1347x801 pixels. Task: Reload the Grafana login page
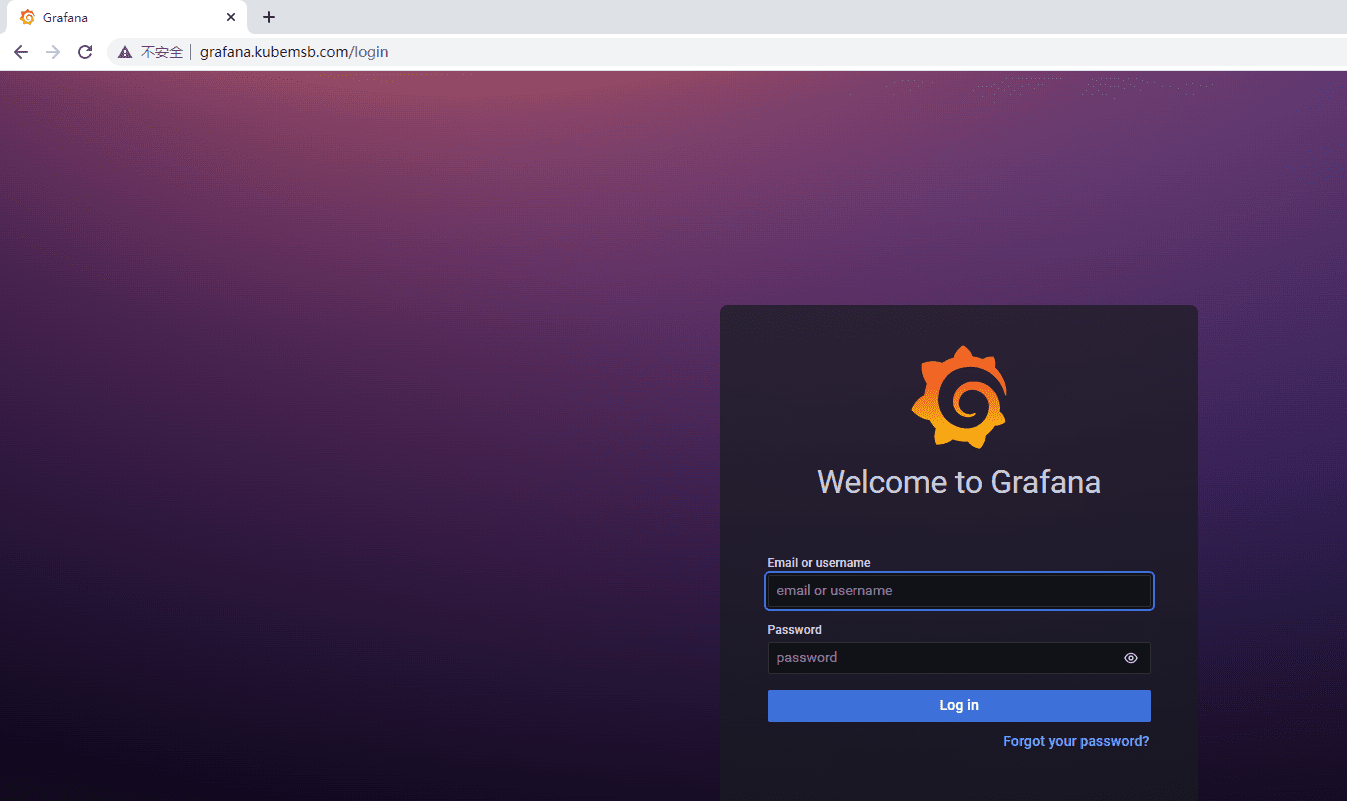(x=85, y=52)
